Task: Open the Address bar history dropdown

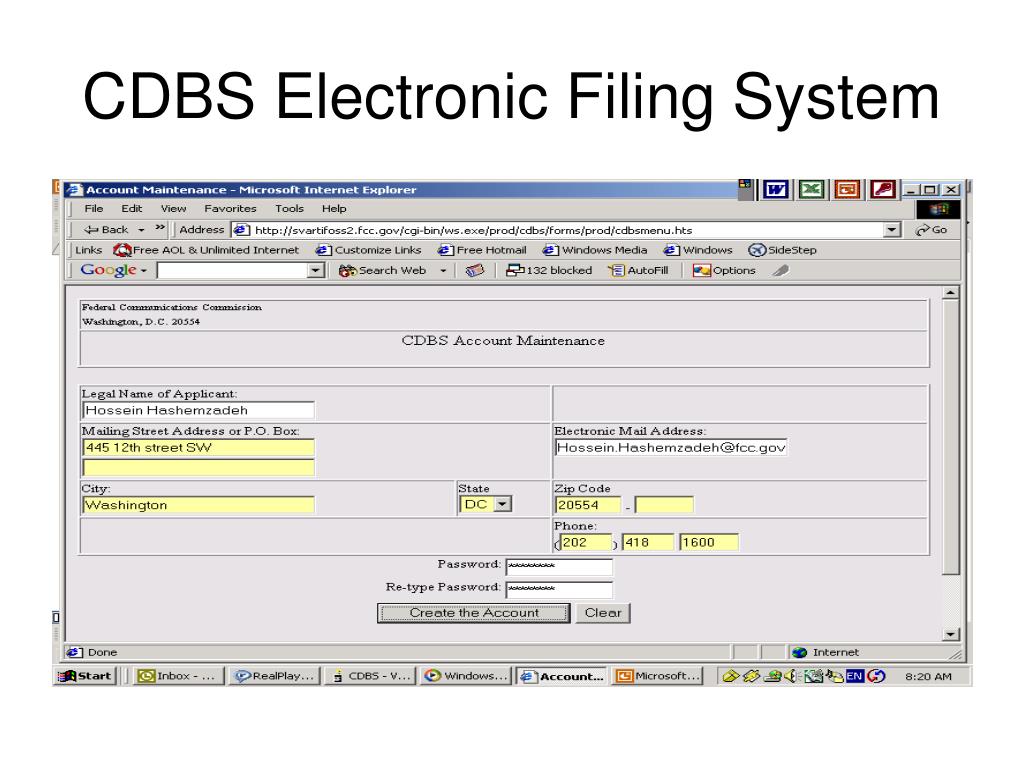Action: pos(891,229)
